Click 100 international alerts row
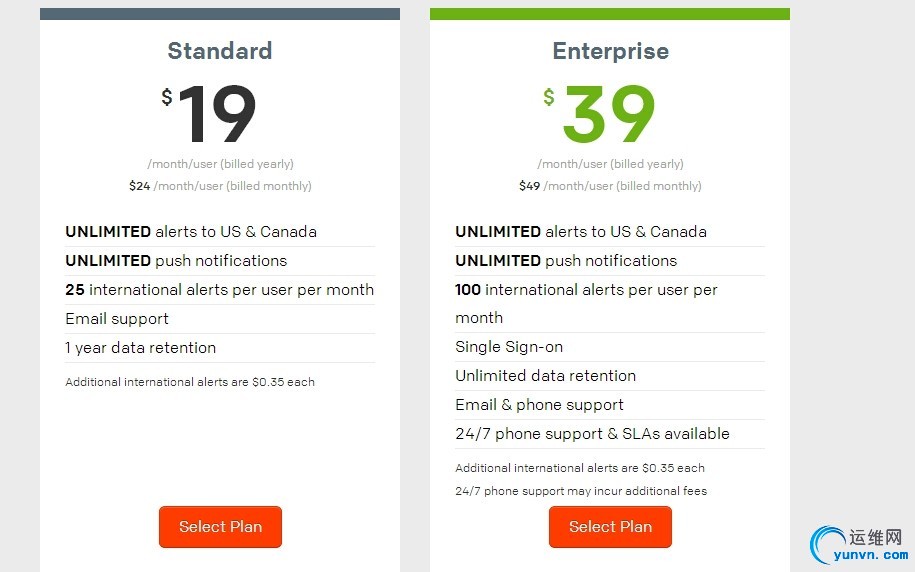Viewport: 915px width, 572px height. (610, 304)
